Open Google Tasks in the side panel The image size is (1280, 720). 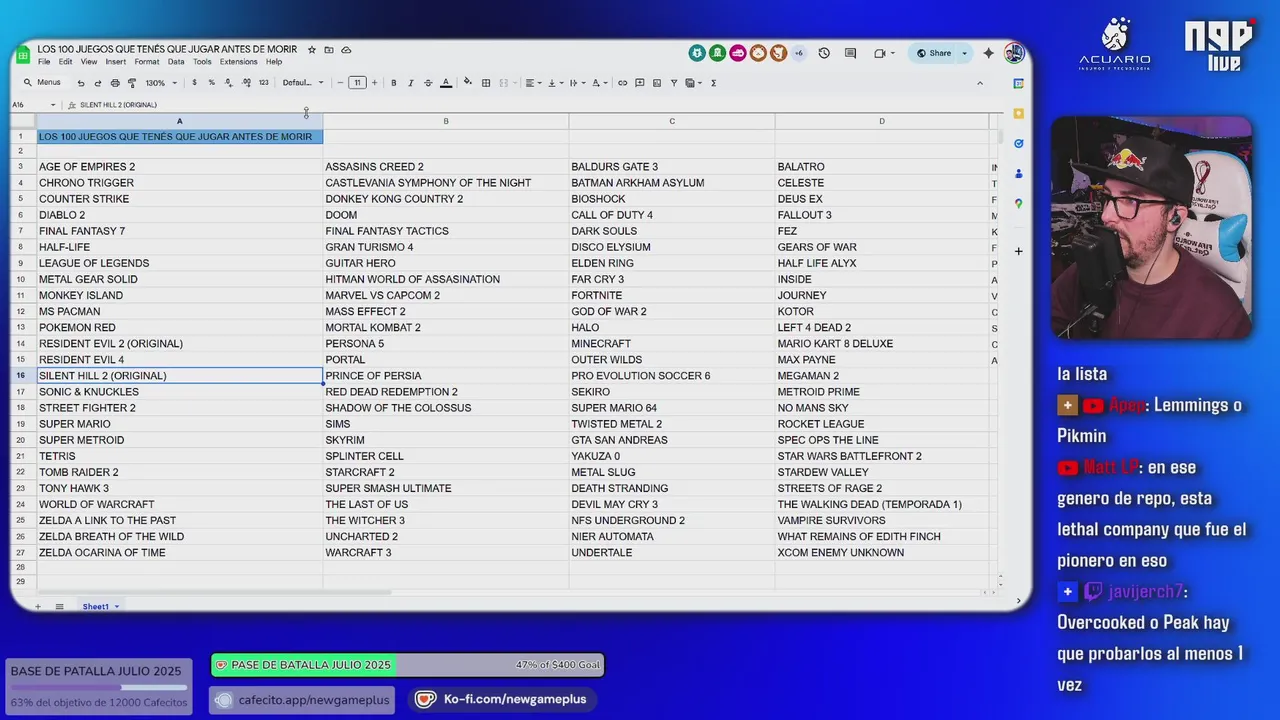[1018, 143]
